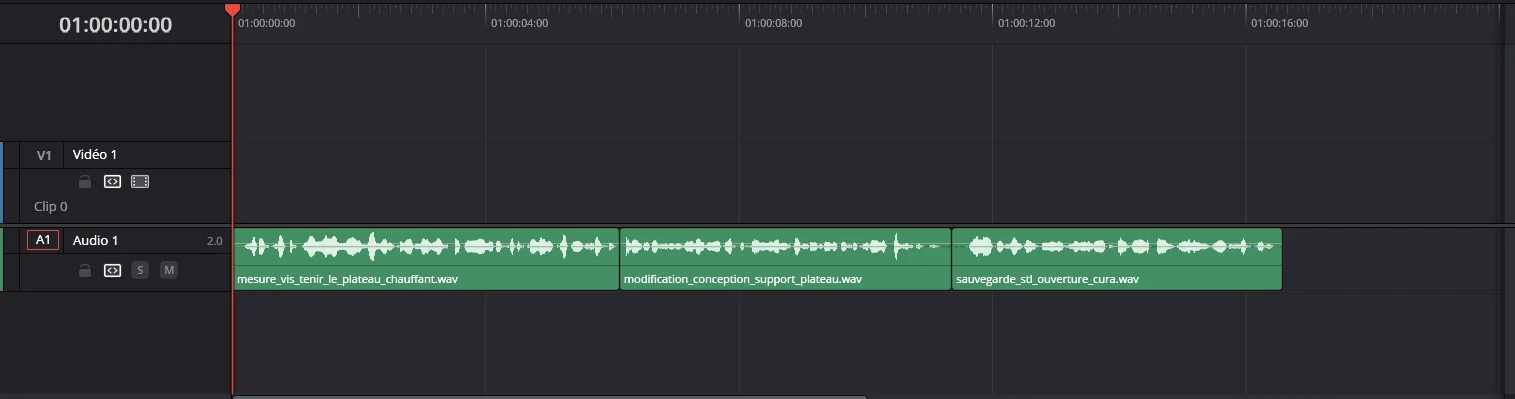Toggle auto track selector on Audio 1
The width and height of the screenshot is (1515, 399).
pos(113,270)
